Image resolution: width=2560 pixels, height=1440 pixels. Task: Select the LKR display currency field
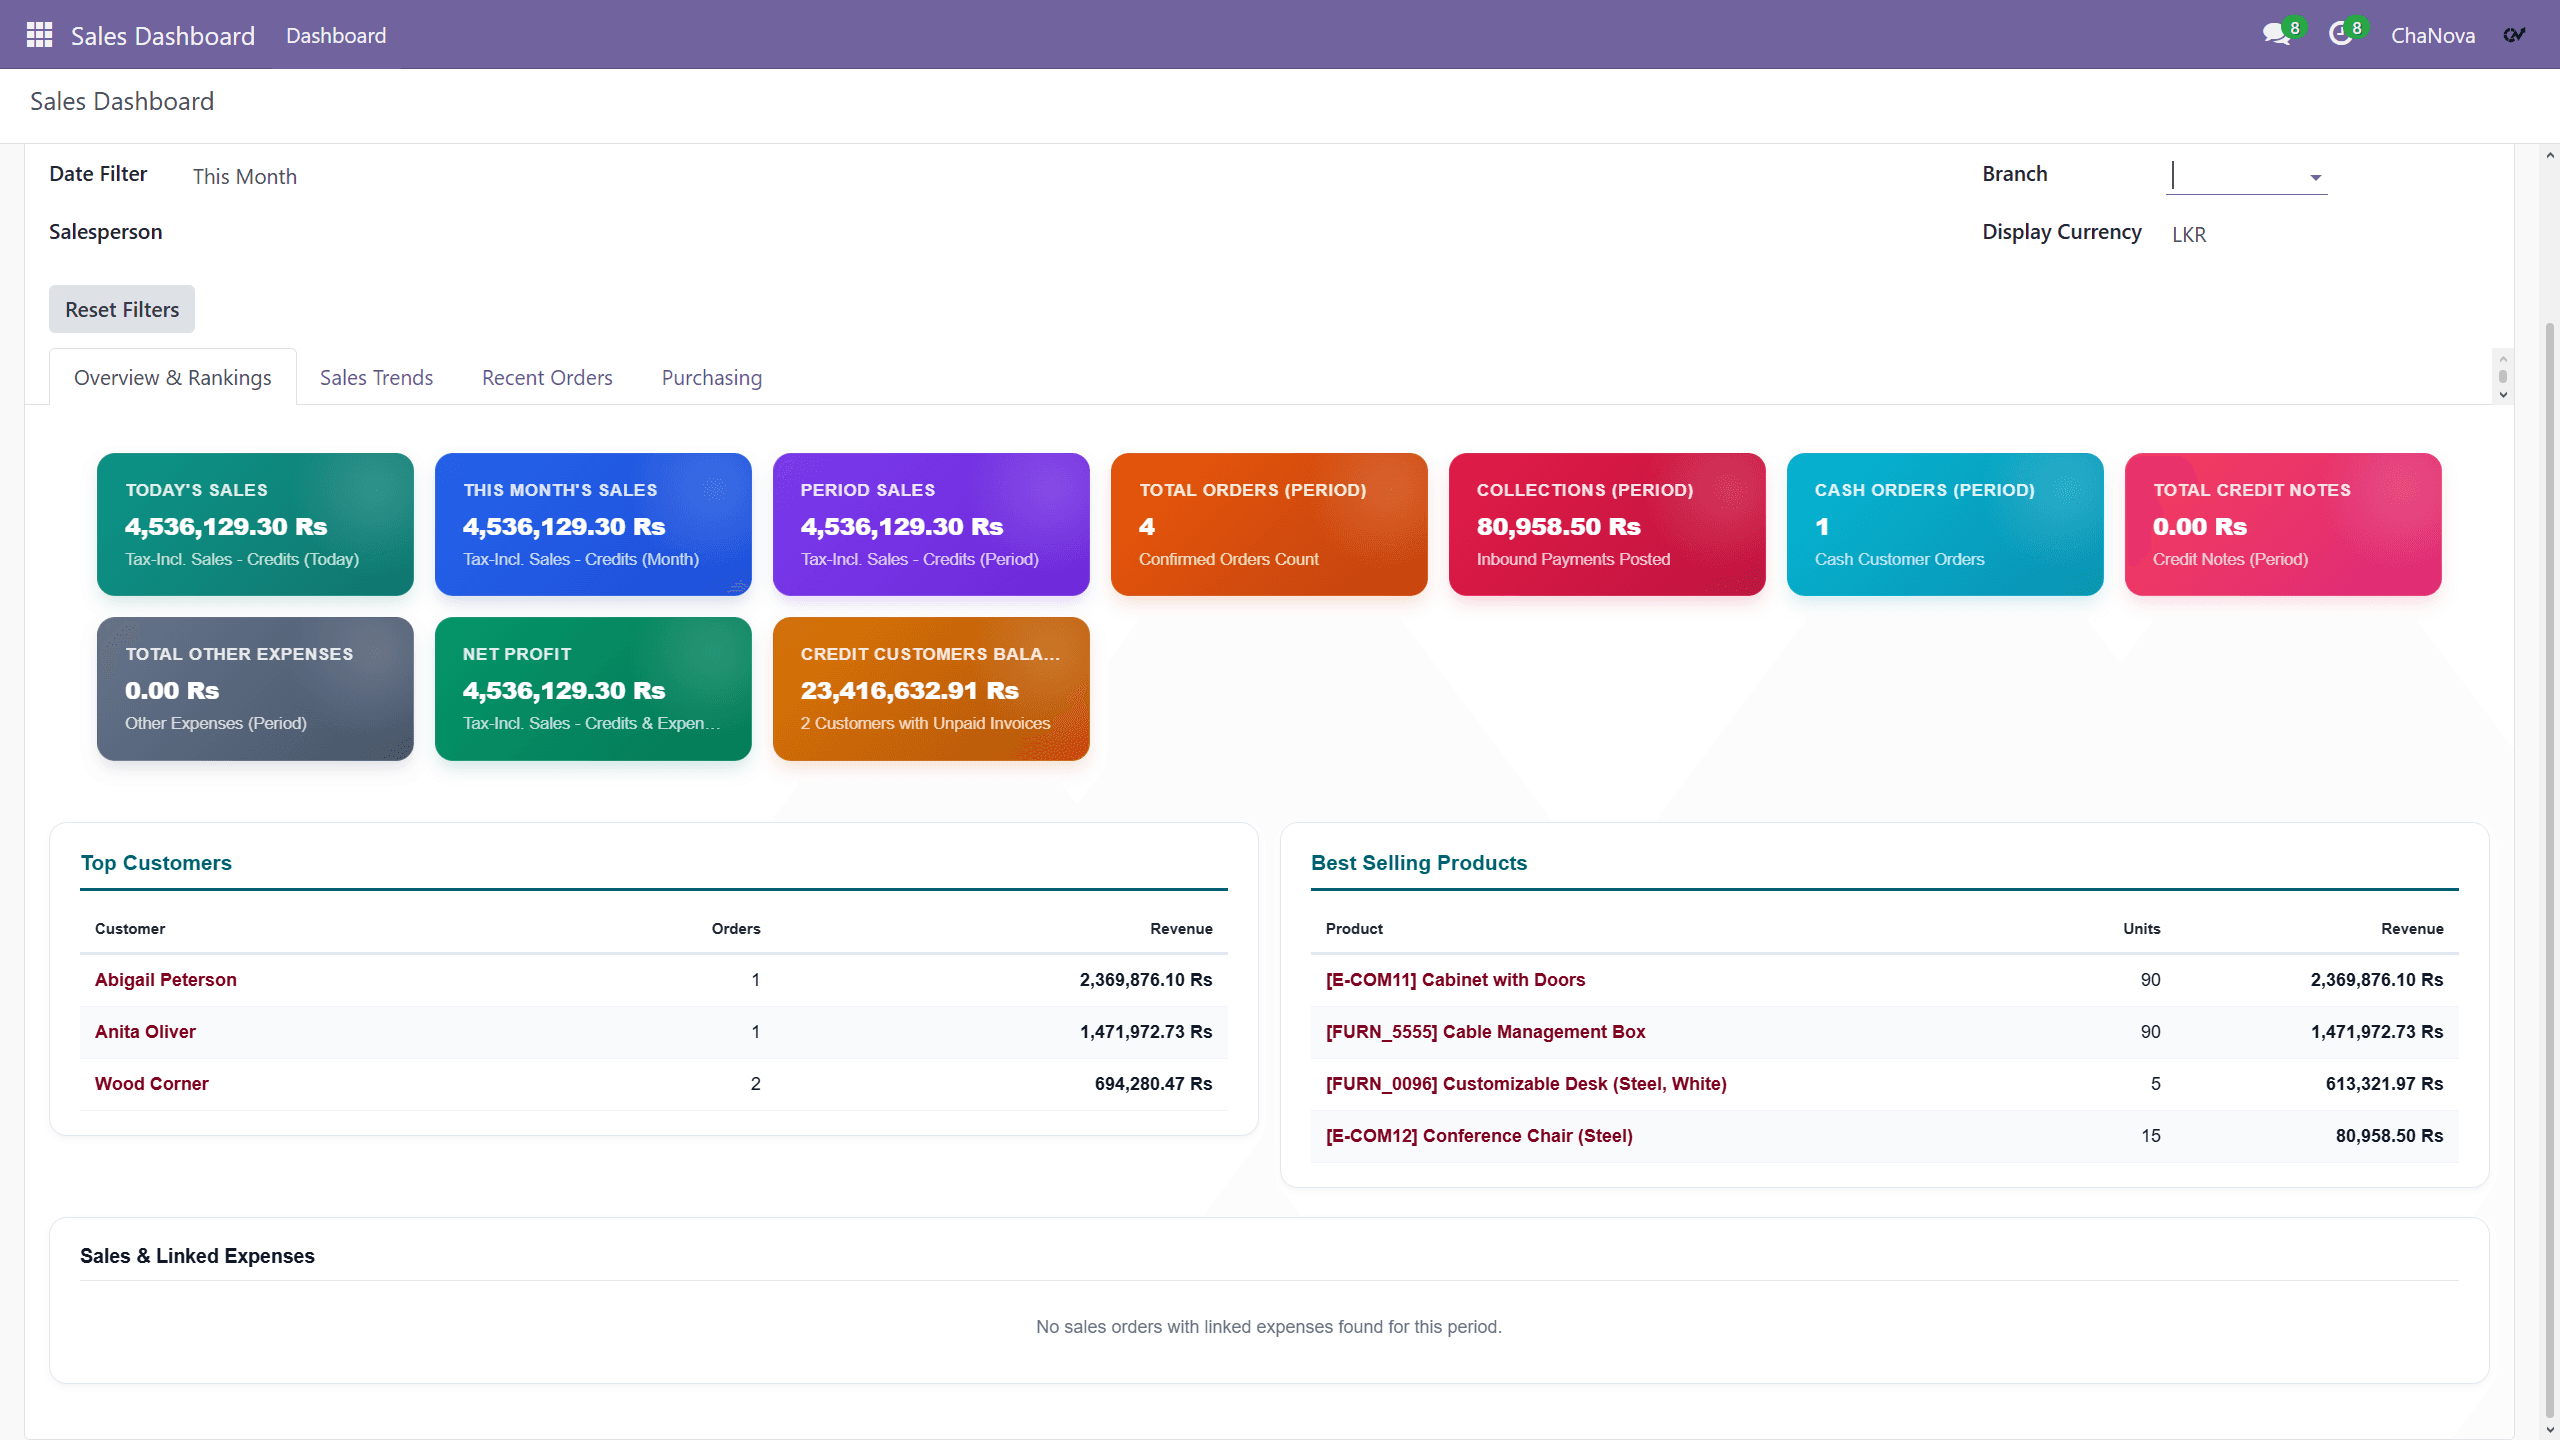(x=2189, y=234)
